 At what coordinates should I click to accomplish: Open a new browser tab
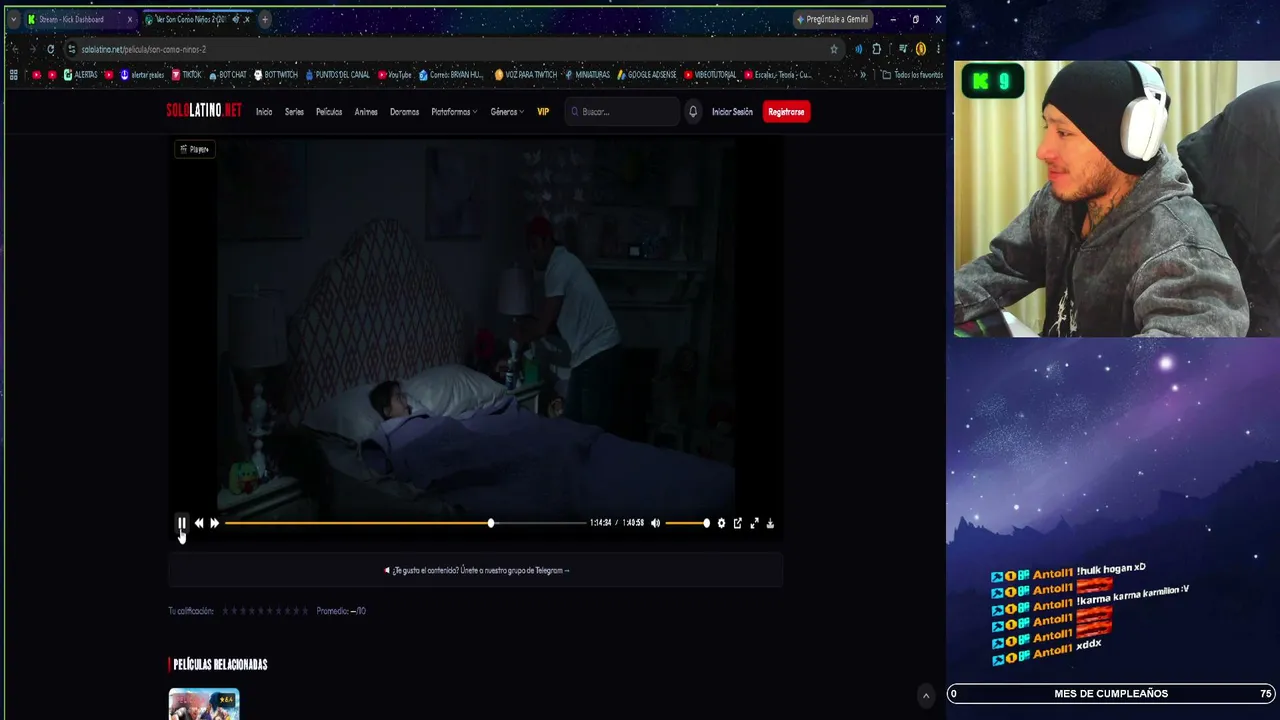pyautogui.click(x=265, y=19)
